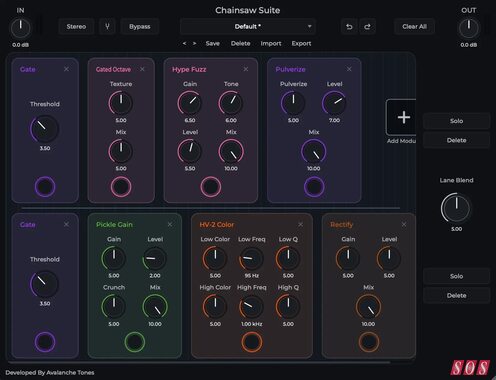Click the Rectify Gain knob

pos(348,258)
